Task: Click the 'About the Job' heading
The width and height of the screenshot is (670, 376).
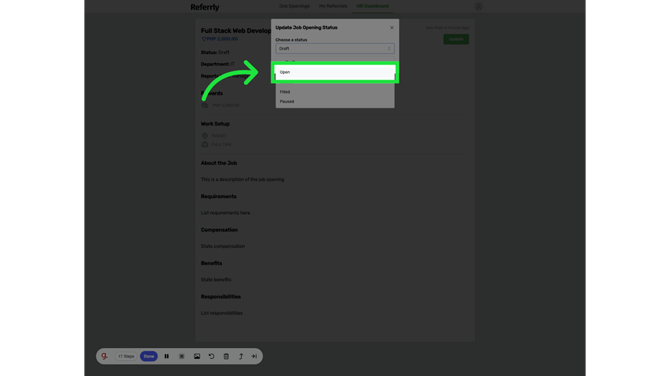Action: click(x=219, y=163)
